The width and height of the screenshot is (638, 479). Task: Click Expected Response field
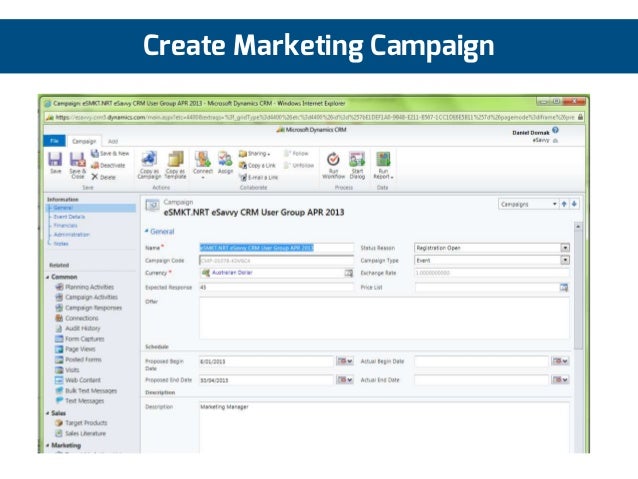(x=277, y=287)
